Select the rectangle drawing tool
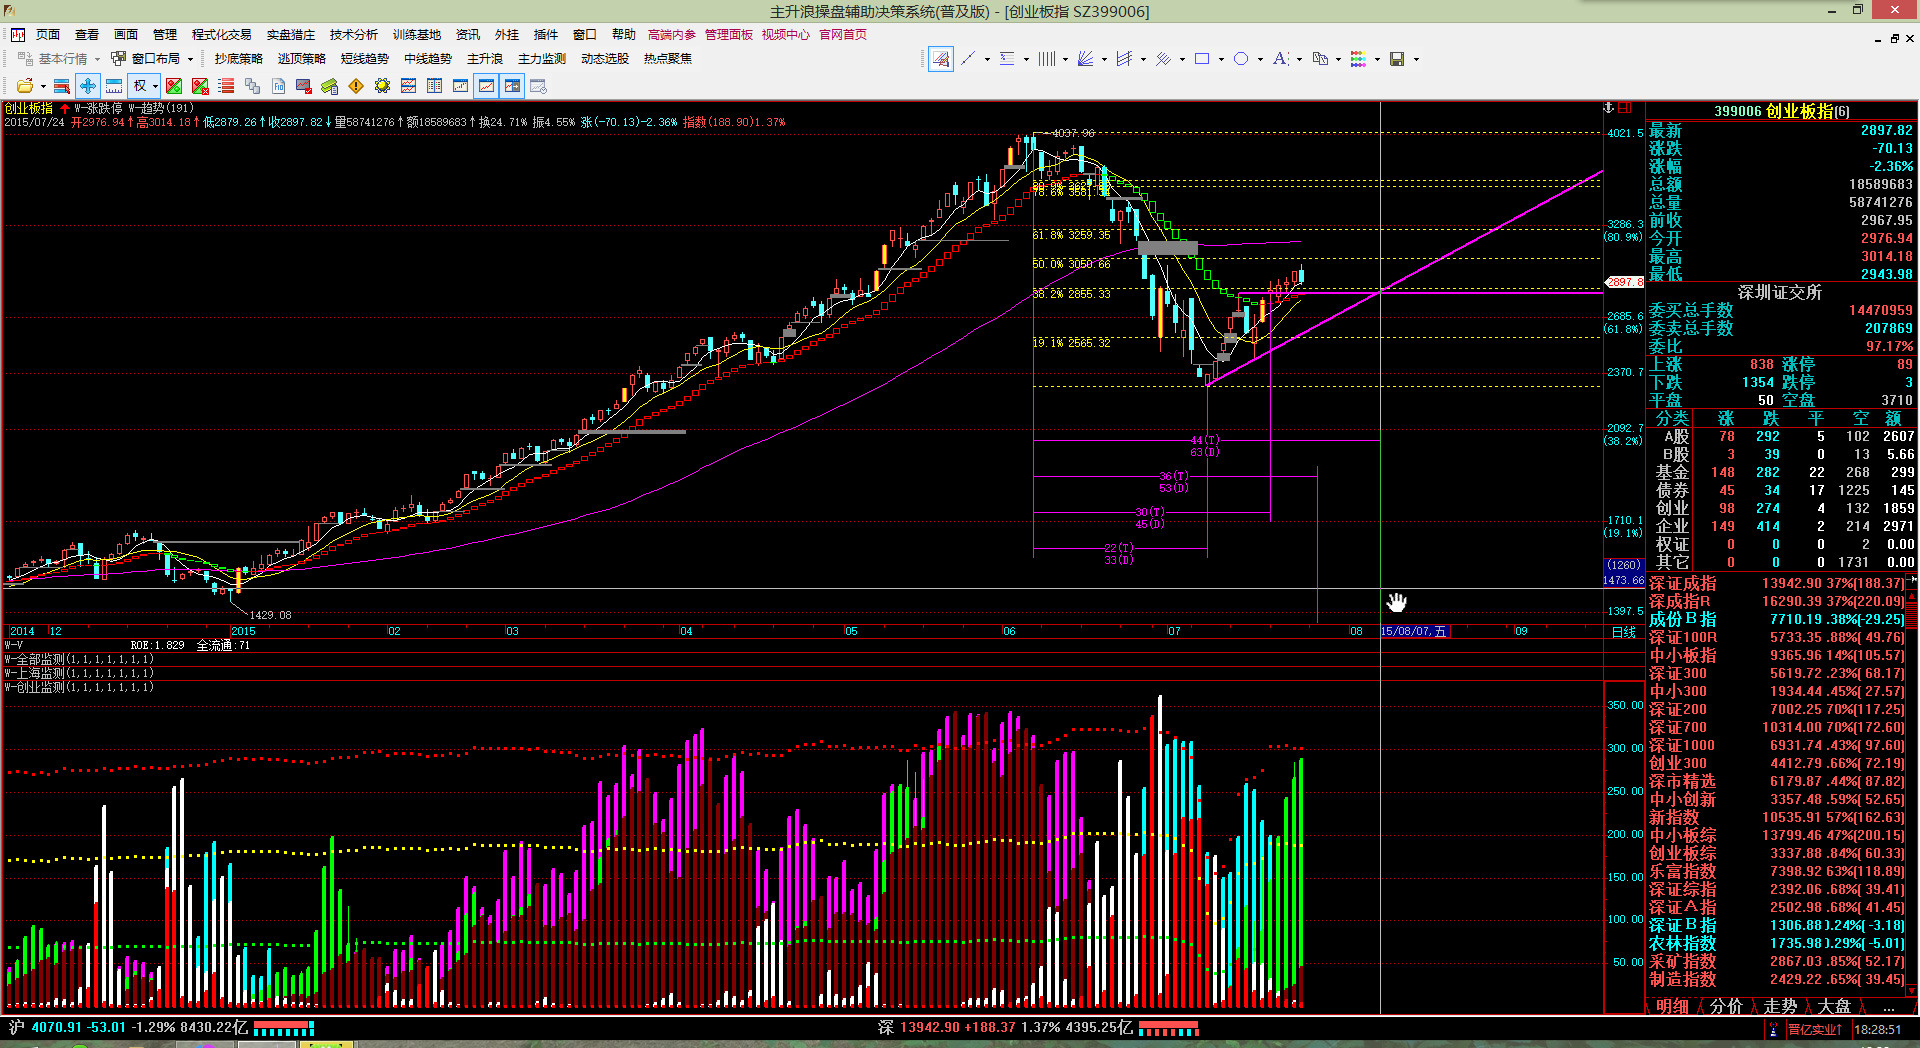 pyautogui.click(x=1202, y=59)
